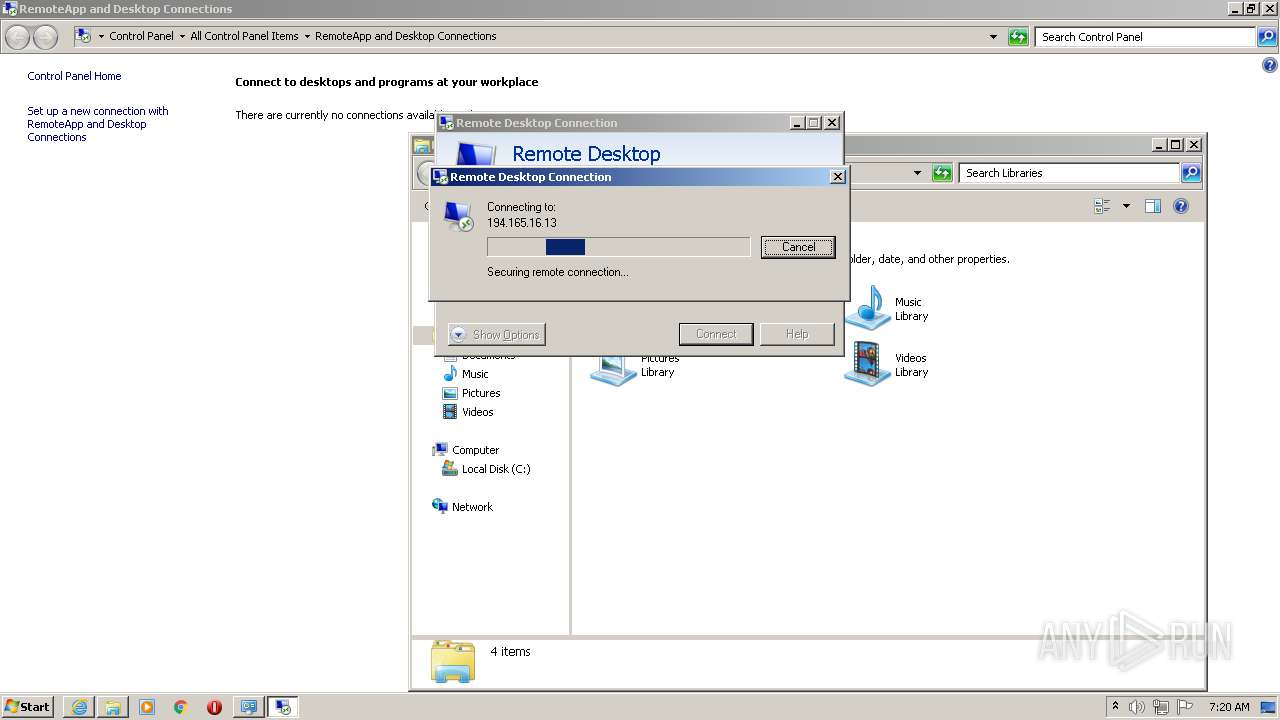Screen dimensions: 1280x720
Task: Click the Connect button in Remote Desktop window
Action: [716, 334]
